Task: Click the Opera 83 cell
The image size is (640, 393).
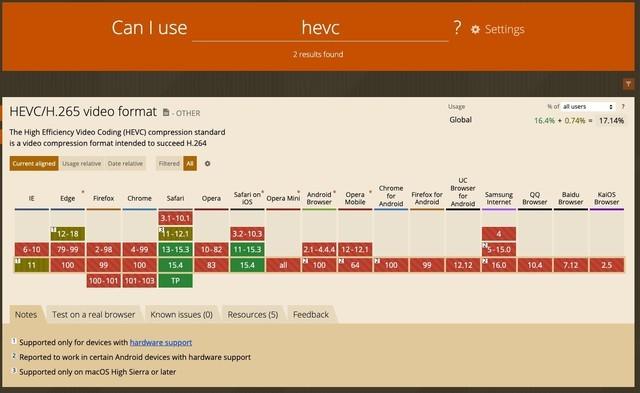Action: pos(211,265)
